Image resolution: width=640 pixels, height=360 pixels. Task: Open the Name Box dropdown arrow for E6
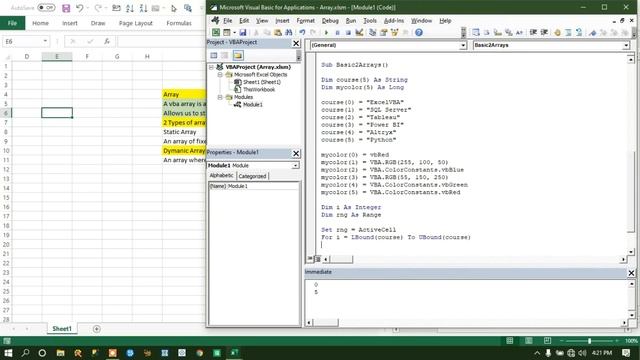[x=45, y=41]
